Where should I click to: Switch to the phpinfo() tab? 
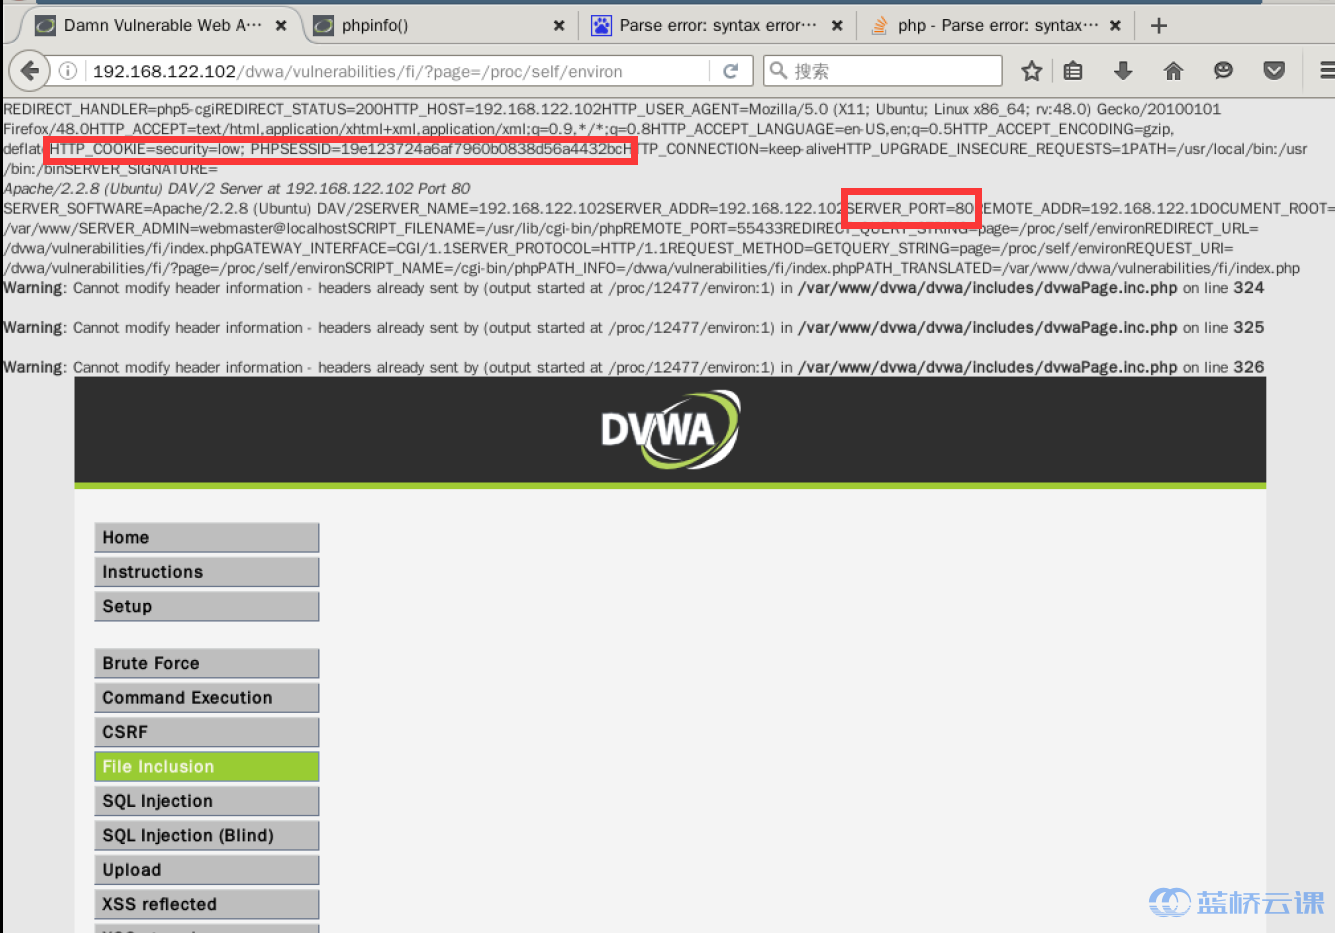coord(440,26)
